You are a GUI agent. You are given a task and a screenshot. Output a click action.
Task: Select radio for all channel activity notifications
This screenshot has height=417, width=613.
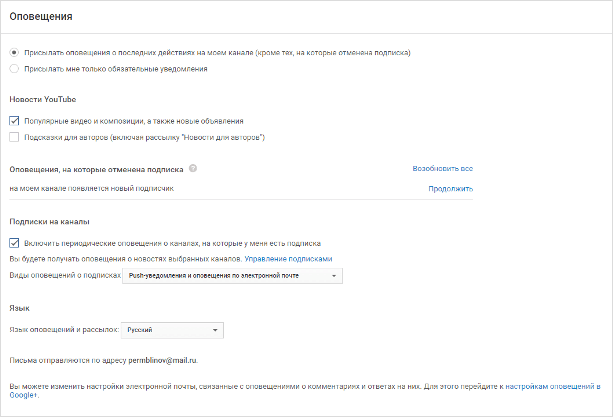point(14,52)
